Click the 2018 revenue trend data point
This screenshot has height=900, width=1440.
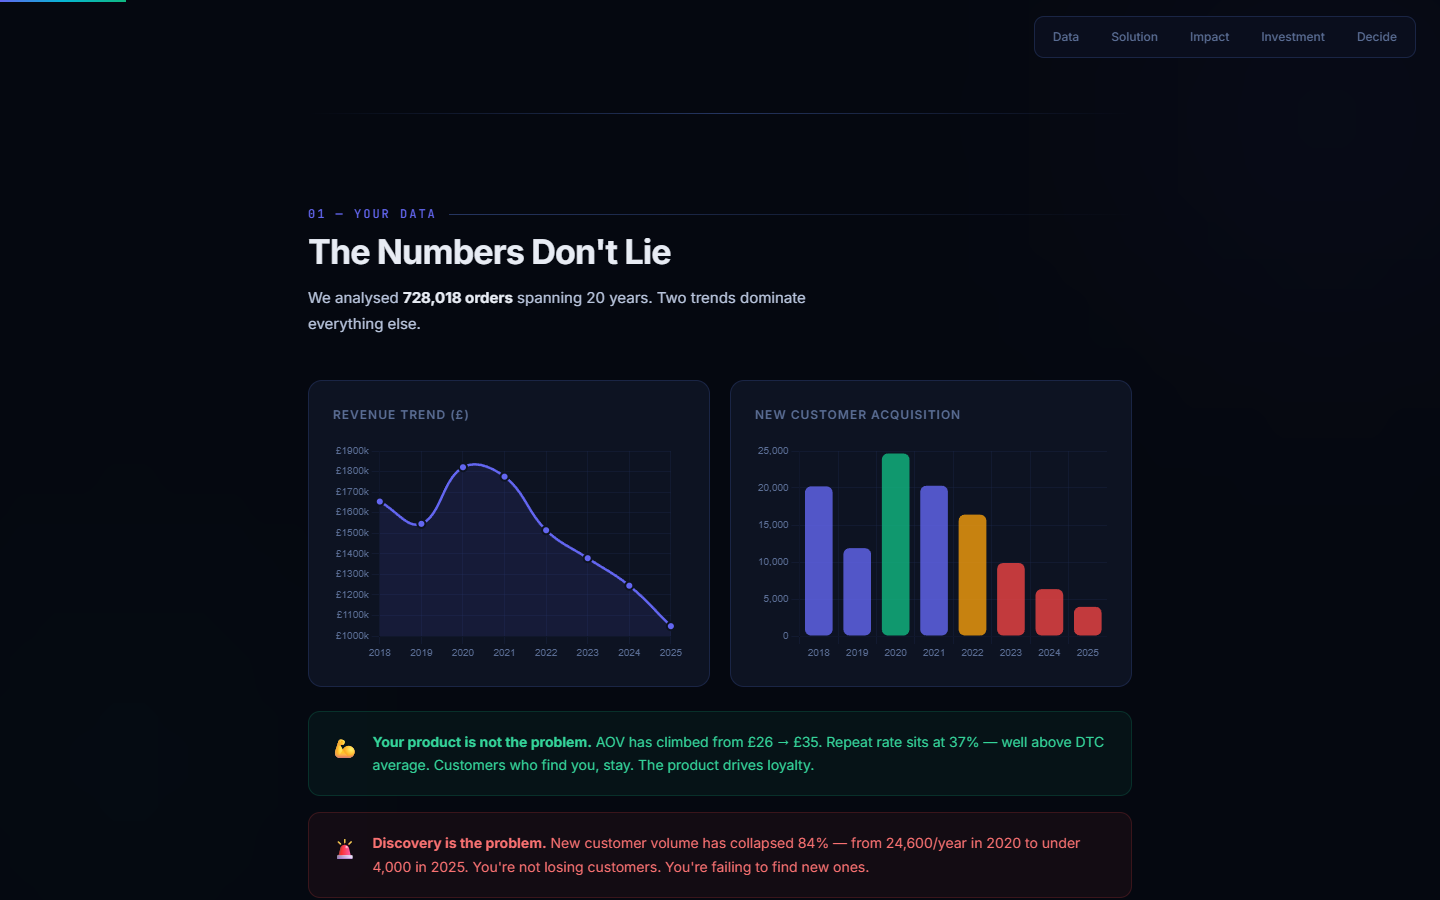point(380,502)
